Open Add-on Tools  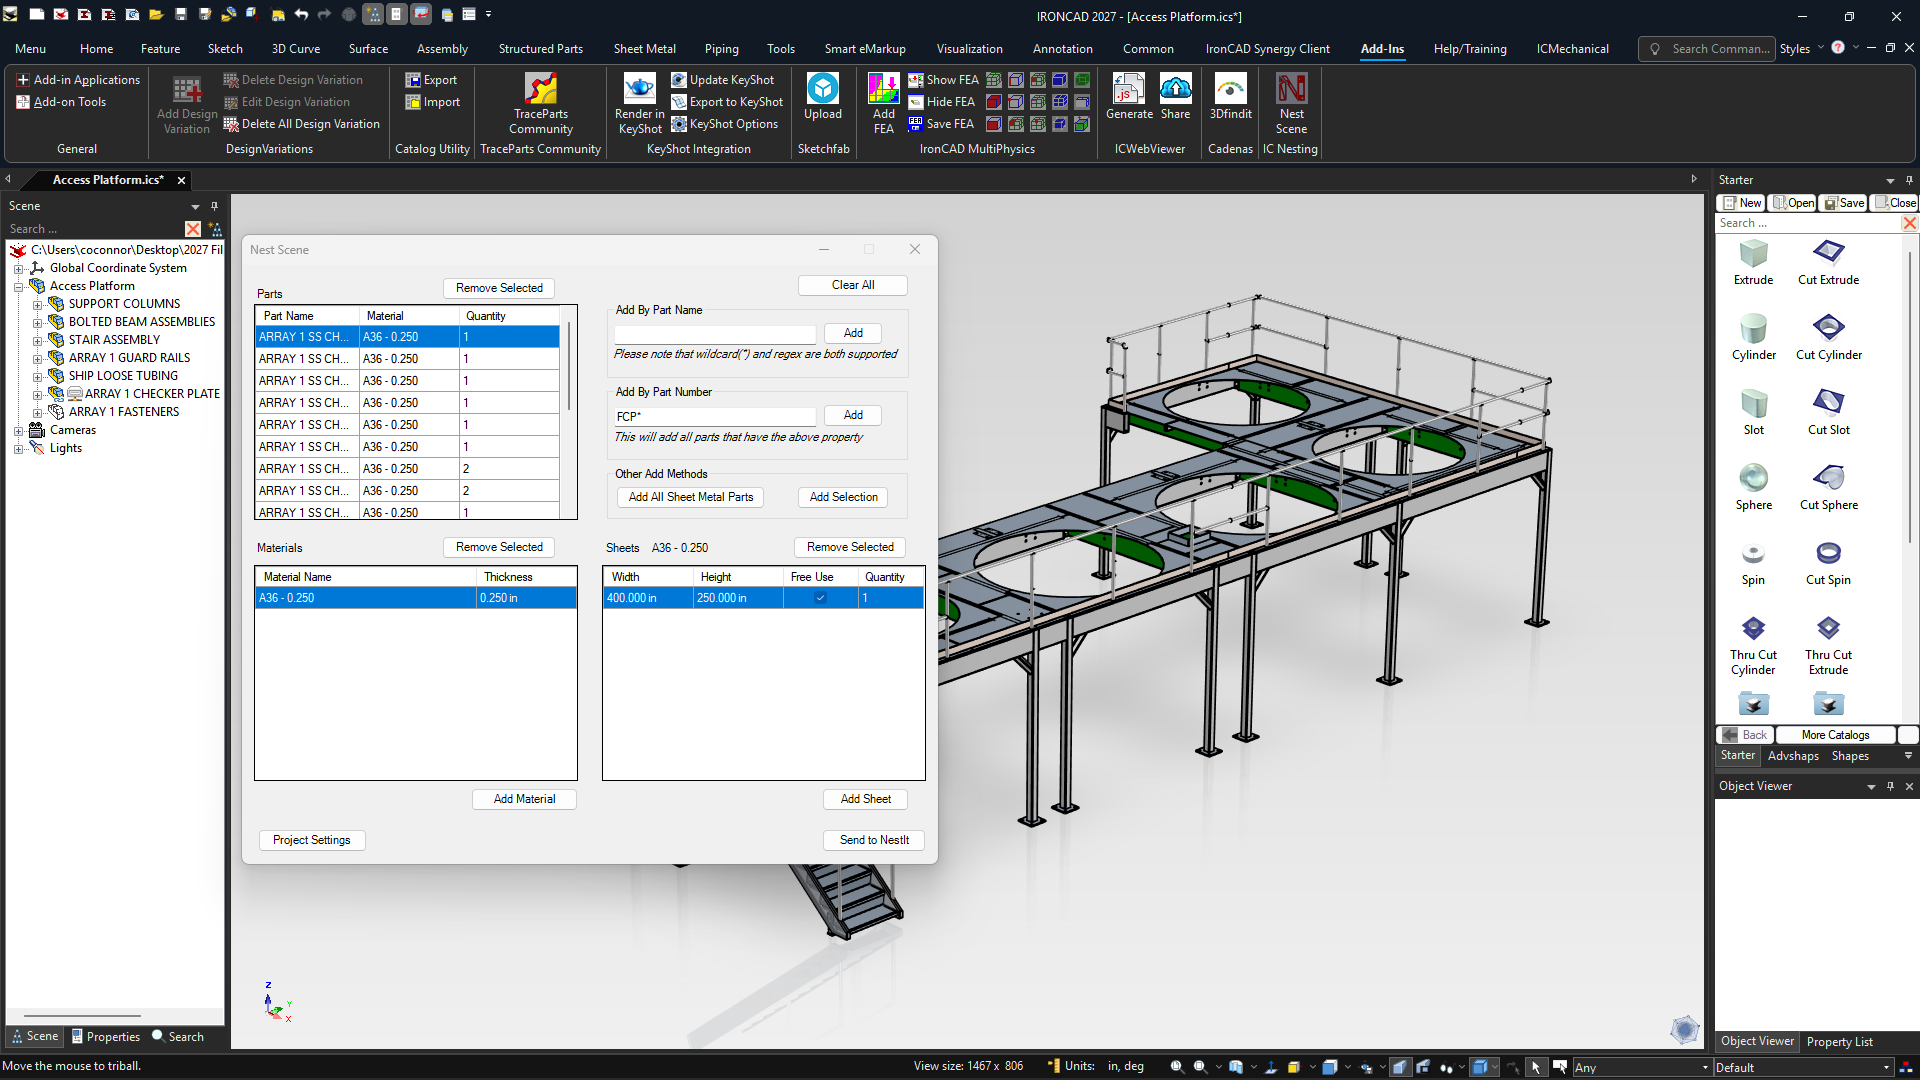[61, 102]
